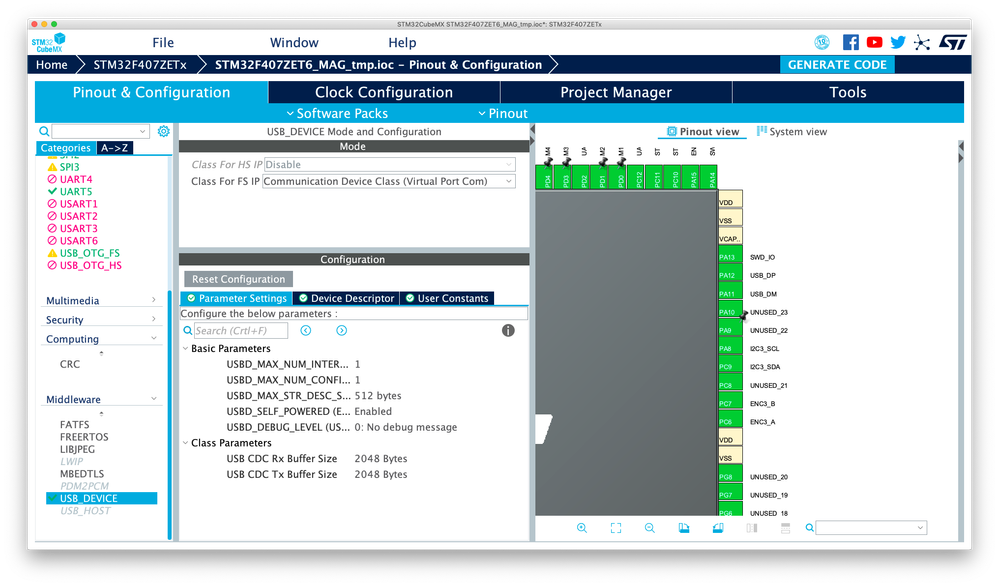The image size is (999, 586).
Task: Select the Pinout & Configuration tab
Action: pos(152,92)
